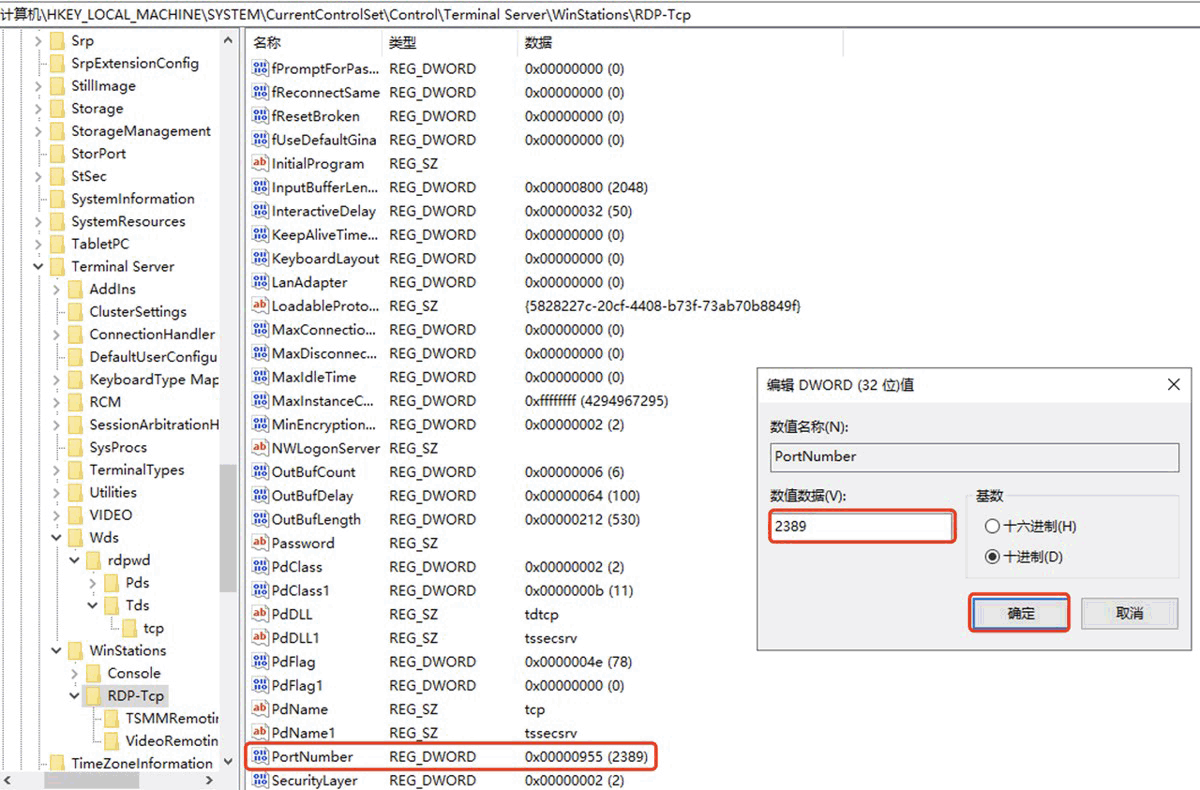This screenshot has width=1200, height=790.
Task: Expand the Pds tree node
Action: [x=93, y=583]
